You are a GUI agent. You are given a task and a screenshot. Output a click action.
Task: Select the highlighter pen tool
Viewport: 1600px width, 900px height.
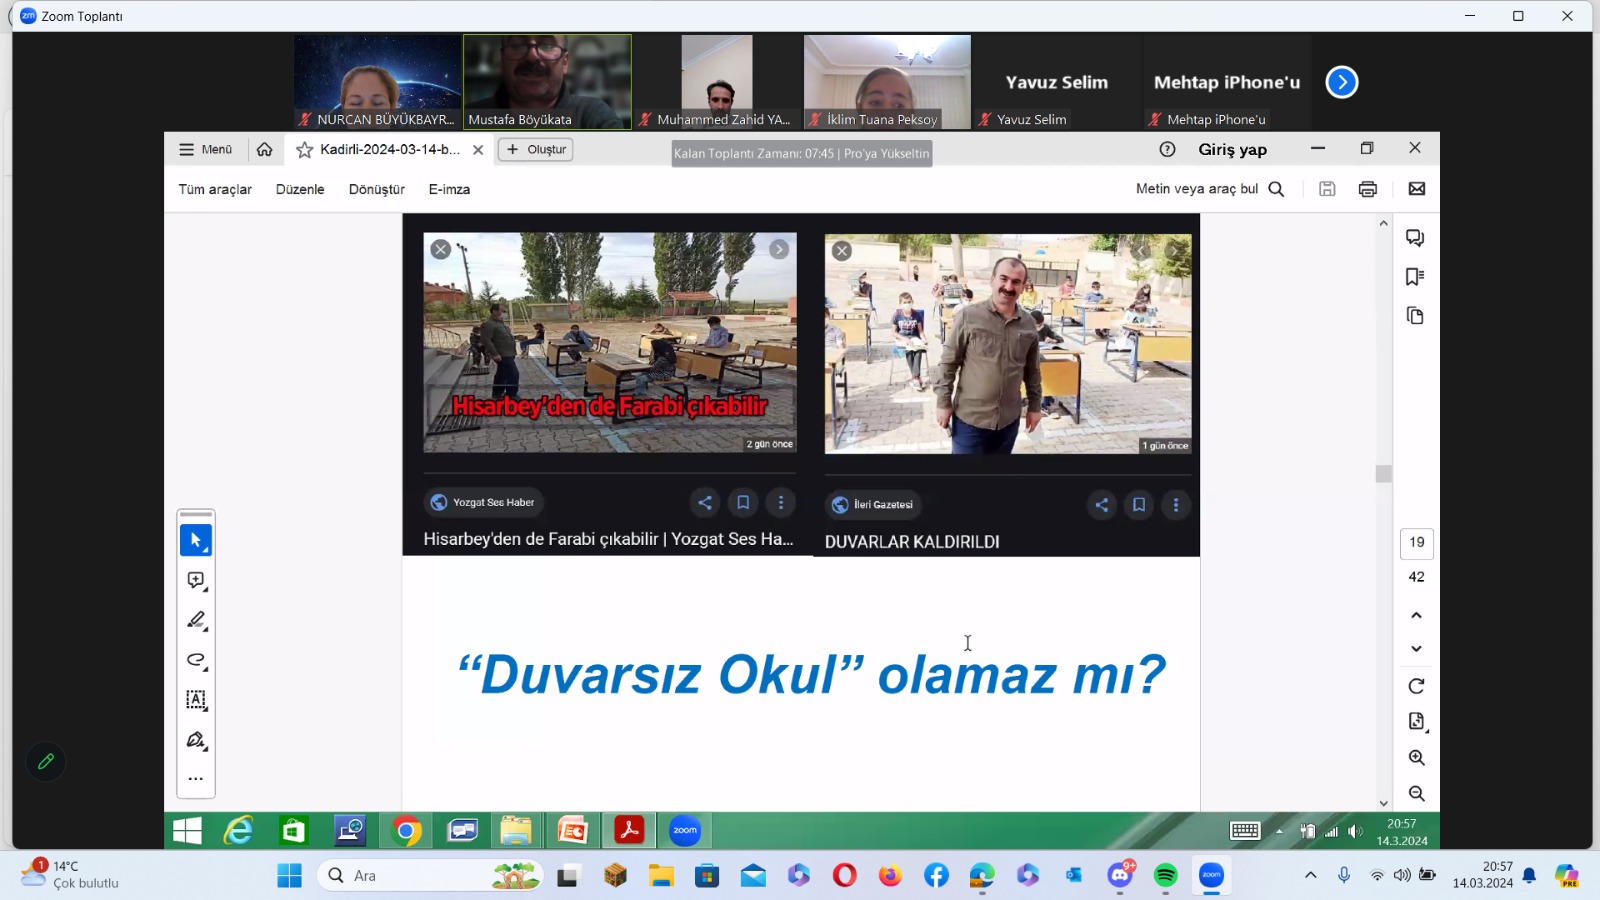tap(196, 621)
